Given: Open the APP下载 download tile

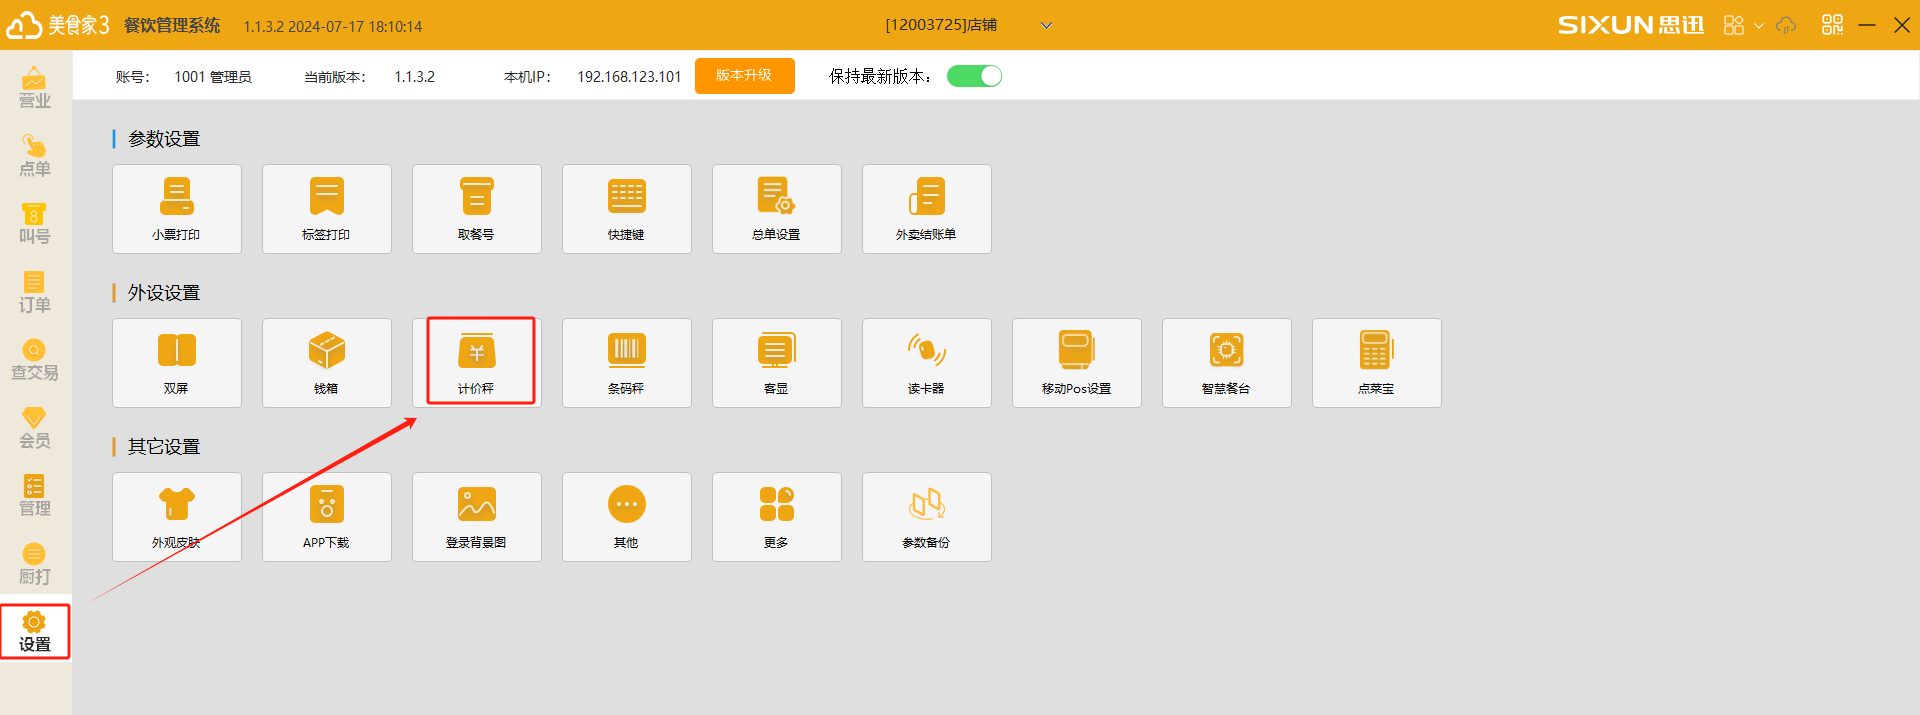Looking at the screenshot, I should coord(327,517).
